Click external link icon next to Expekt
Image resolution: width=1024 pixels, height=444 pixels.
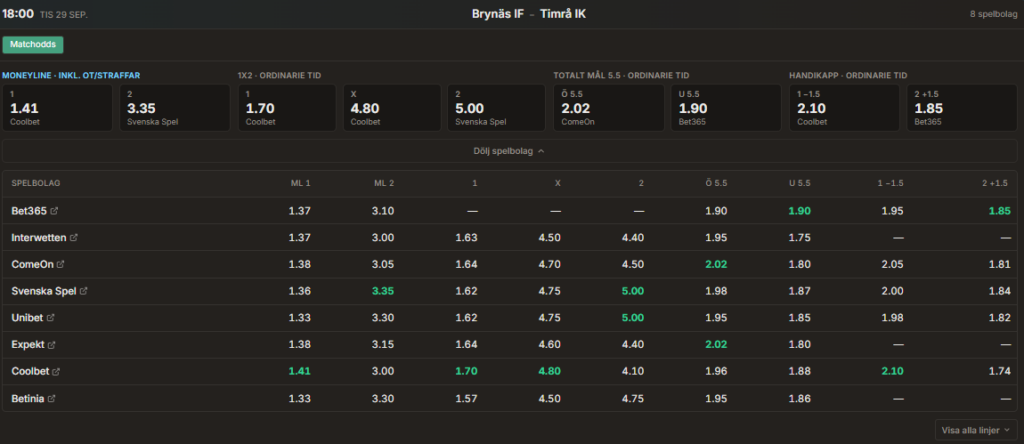52,345
